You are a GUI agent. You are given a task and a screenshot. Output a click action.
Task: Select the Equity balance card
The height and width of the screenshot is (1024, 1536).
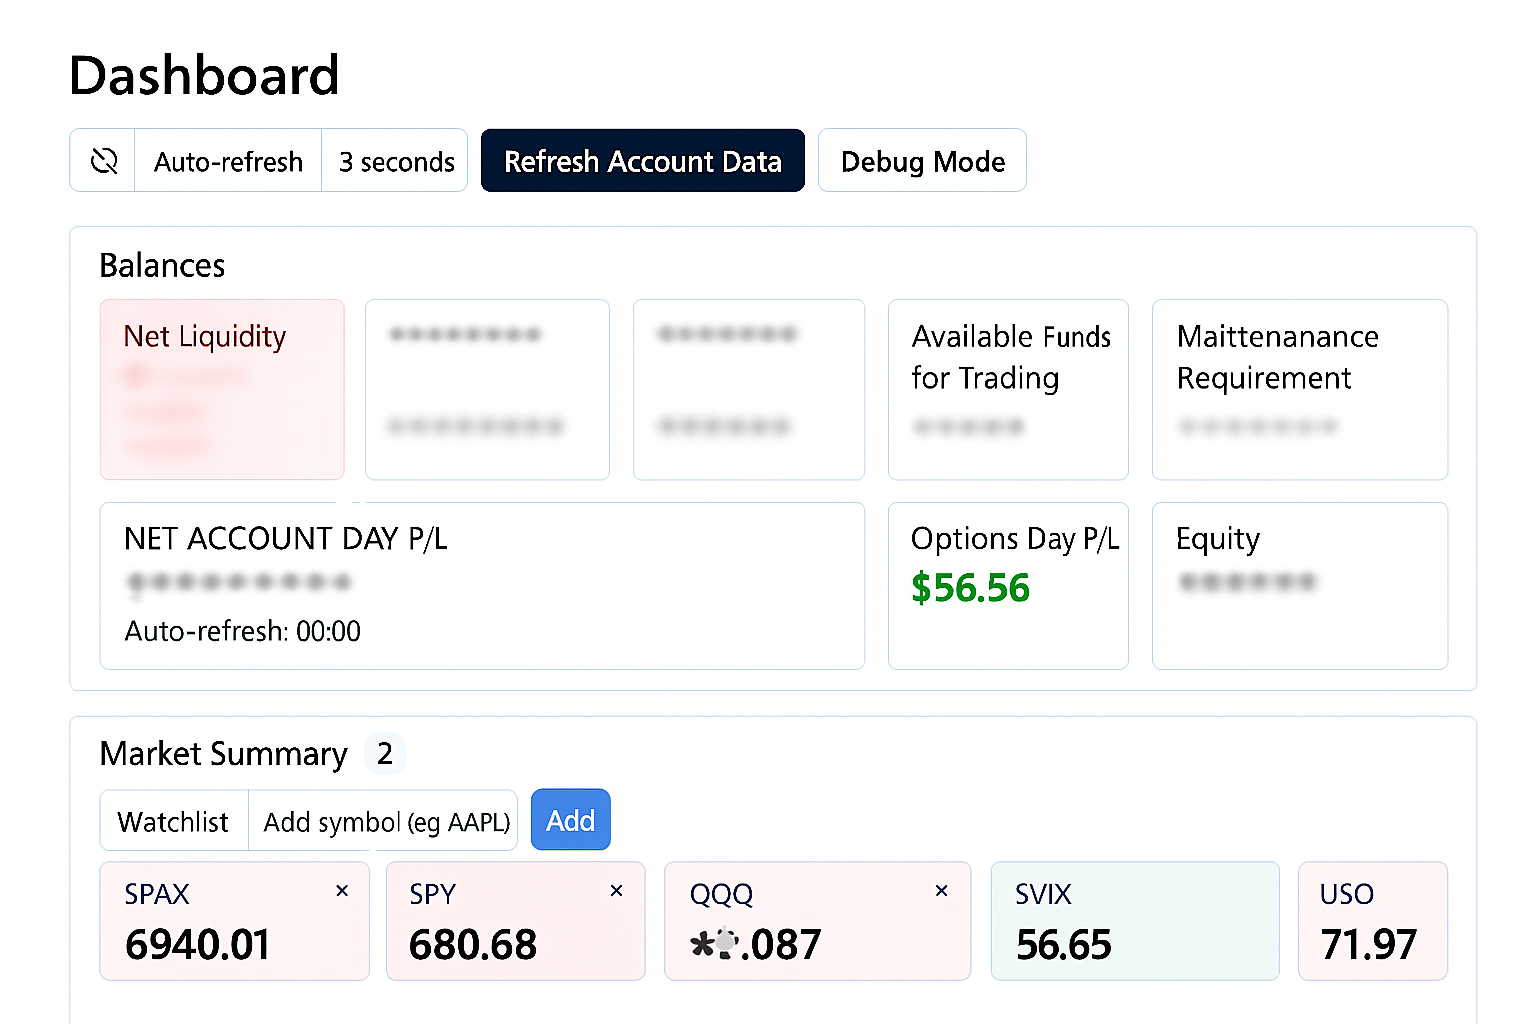[1299, 585]
